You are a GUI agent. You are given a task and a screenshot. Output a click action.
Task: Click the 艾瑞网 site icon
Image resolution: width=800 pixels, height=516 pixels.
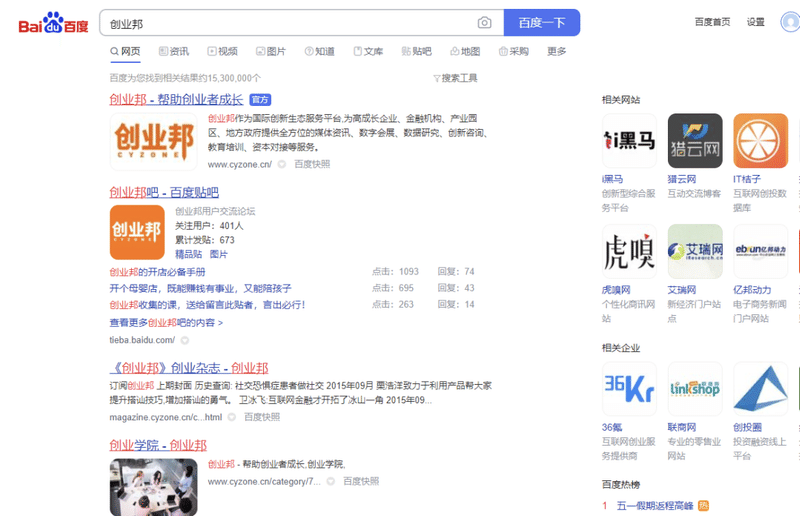click(x=695, y=251)
